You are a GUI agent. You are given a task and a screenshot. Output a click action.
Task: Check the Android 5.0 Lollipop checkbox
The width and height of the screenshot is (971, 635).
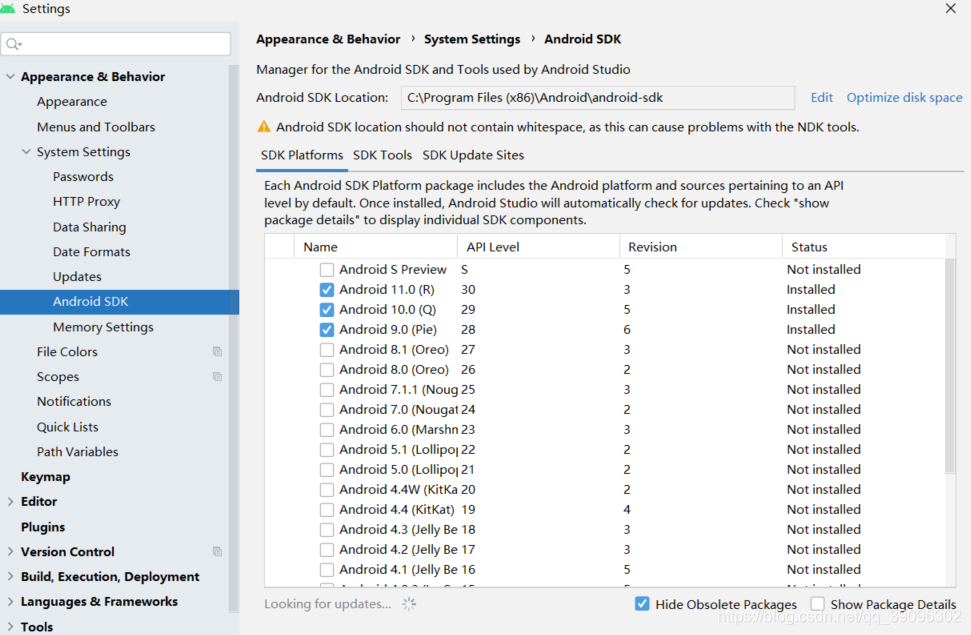[326, 470]
